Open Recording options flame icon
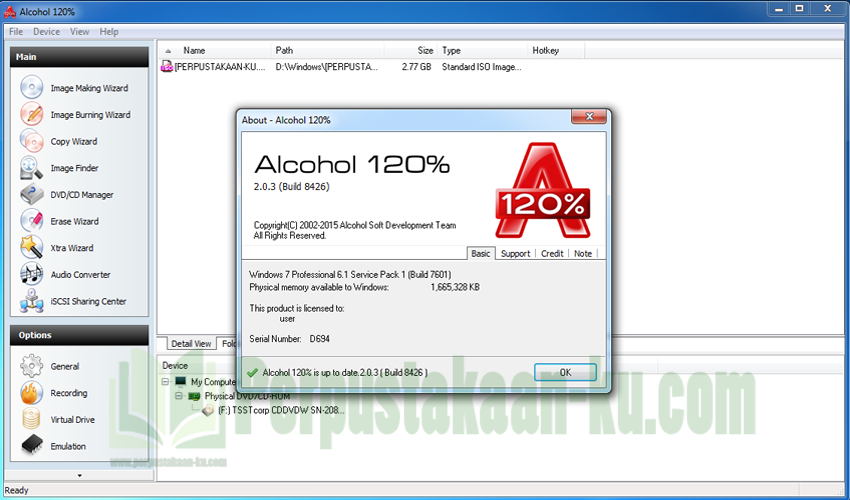Viewport: 850px width, 500px height. 31,393
